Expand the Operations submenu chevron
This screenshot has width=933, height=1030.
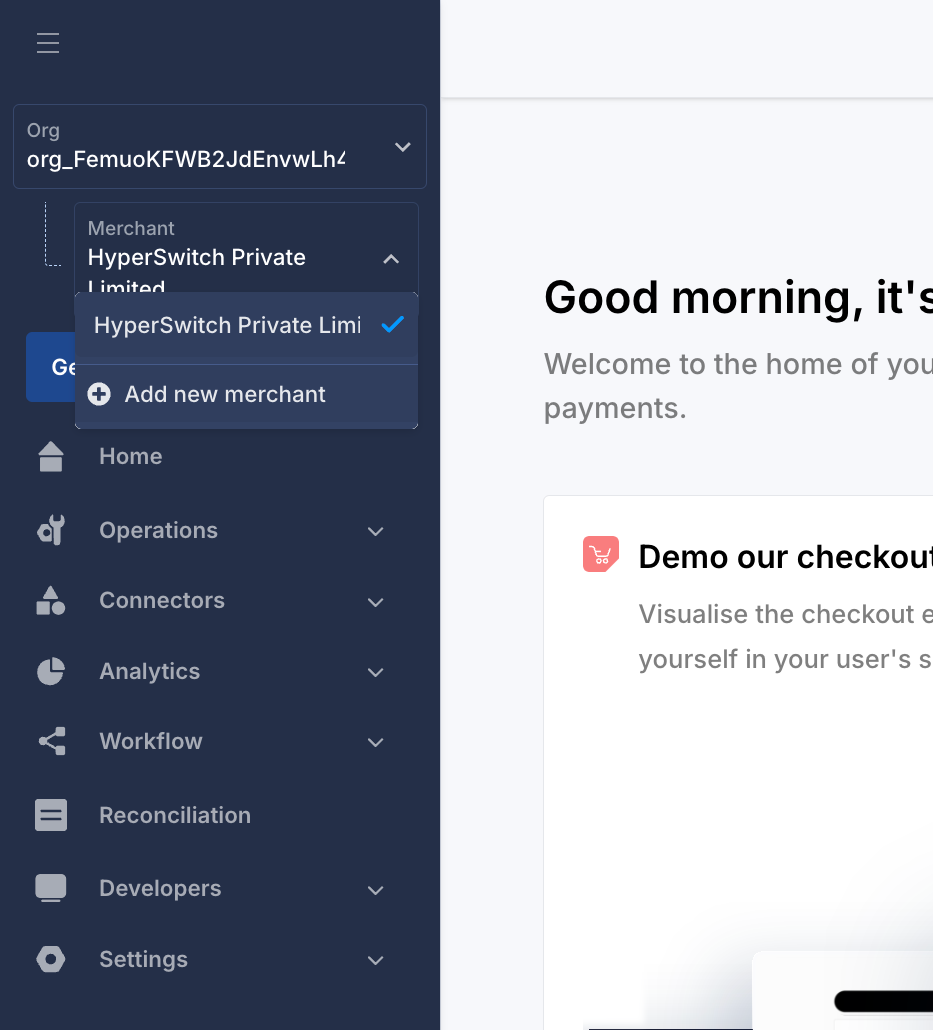point(376,531)
